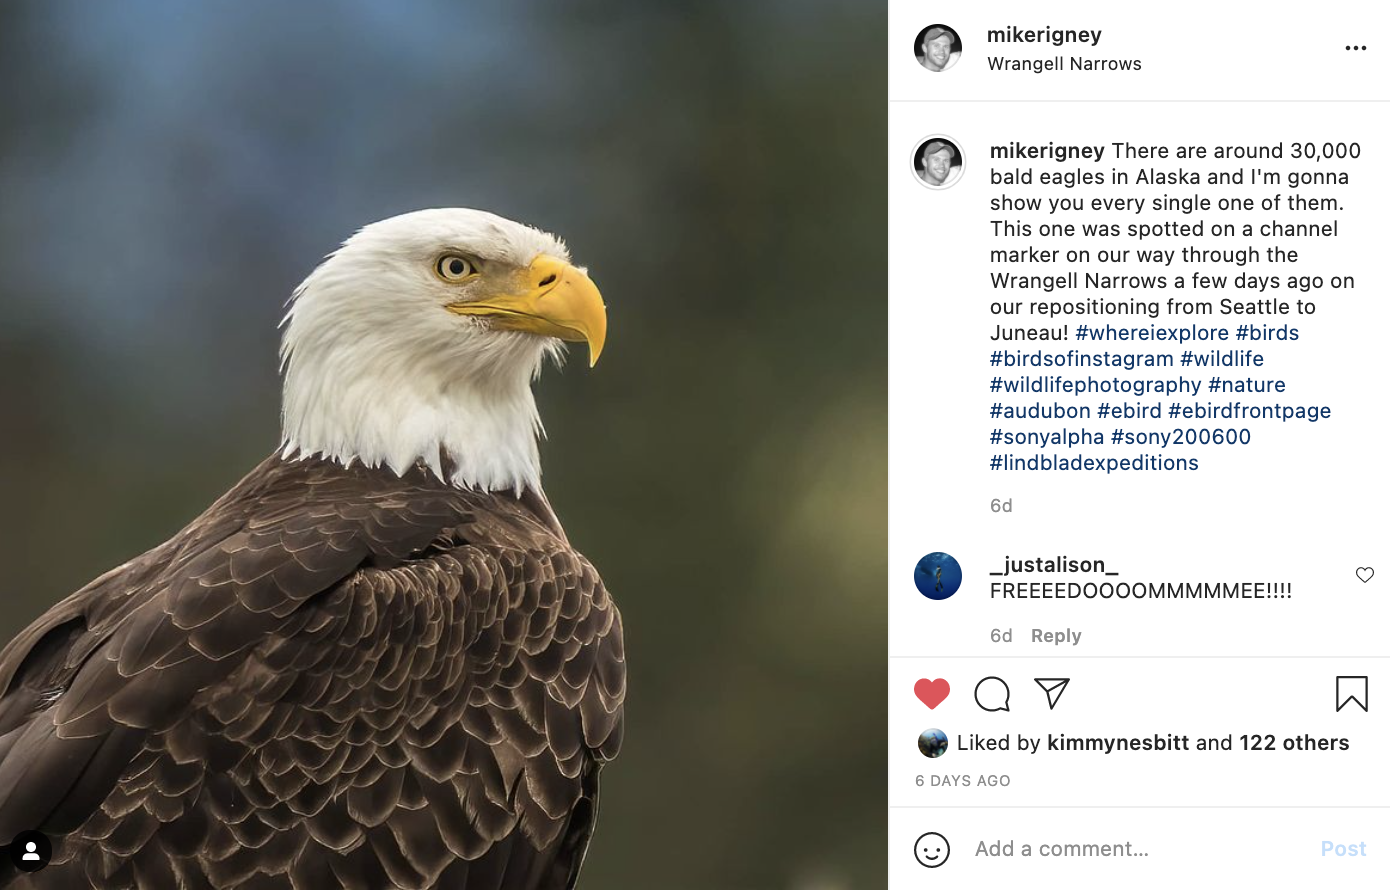Like the _justalison_ comment heart

click(x=1365, y=575)
